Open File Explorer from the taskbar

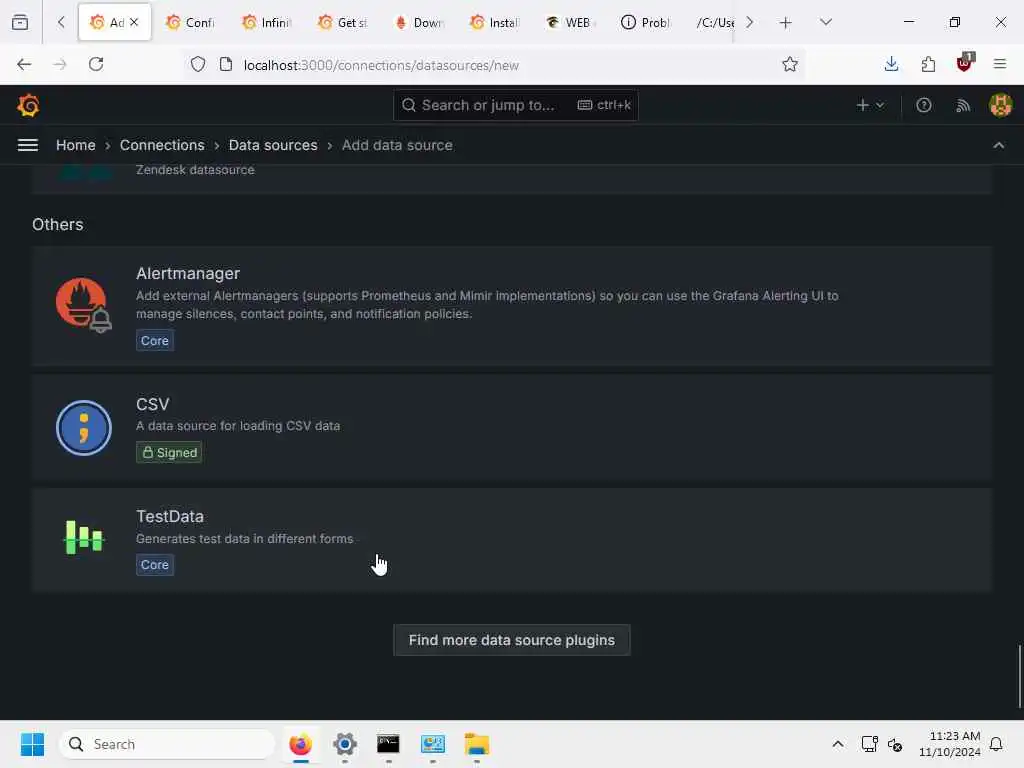(477, 744)
